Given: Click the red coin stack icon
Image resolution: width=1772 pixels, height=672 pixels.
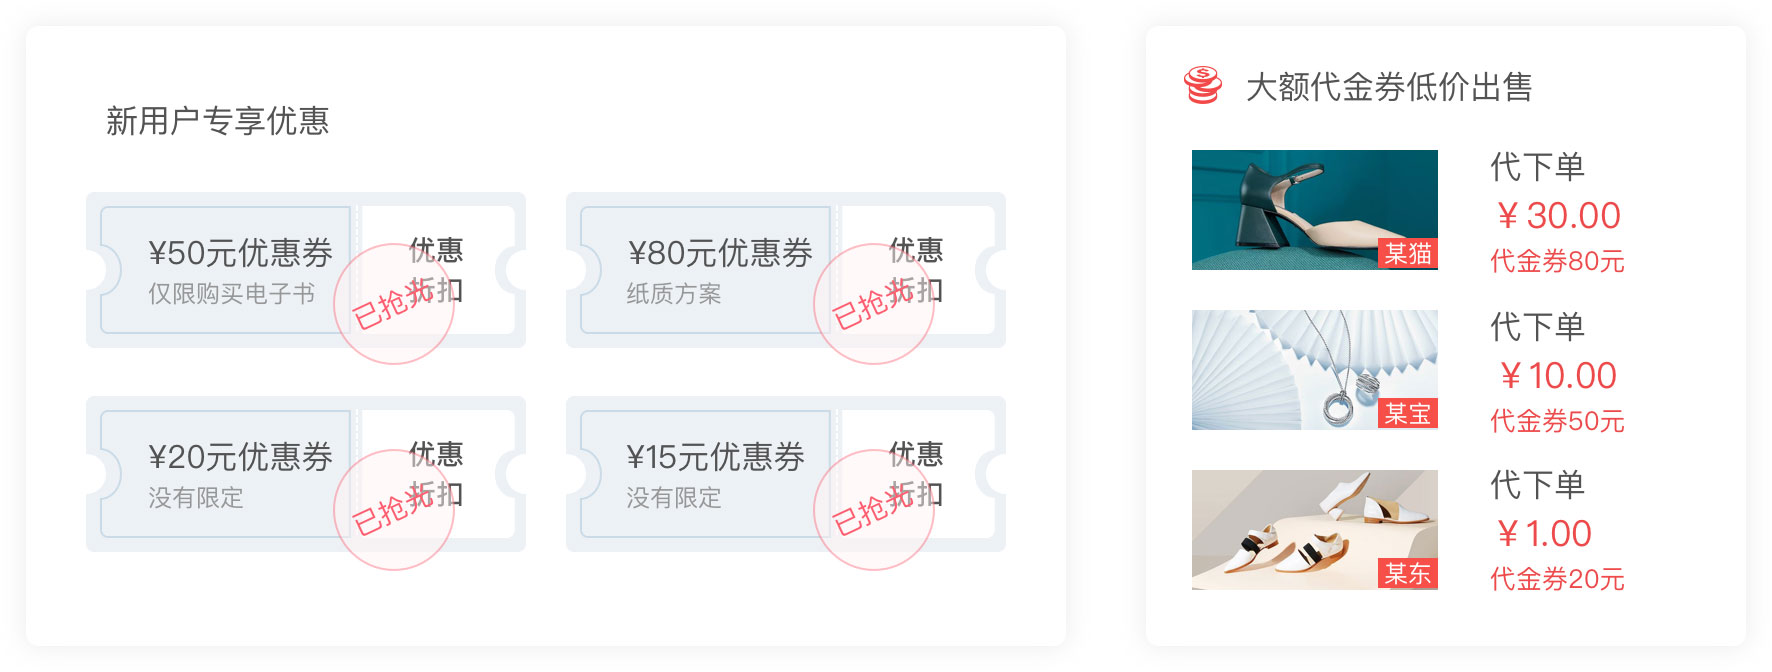Looking at the screenshot, I should coord(1203,85).
